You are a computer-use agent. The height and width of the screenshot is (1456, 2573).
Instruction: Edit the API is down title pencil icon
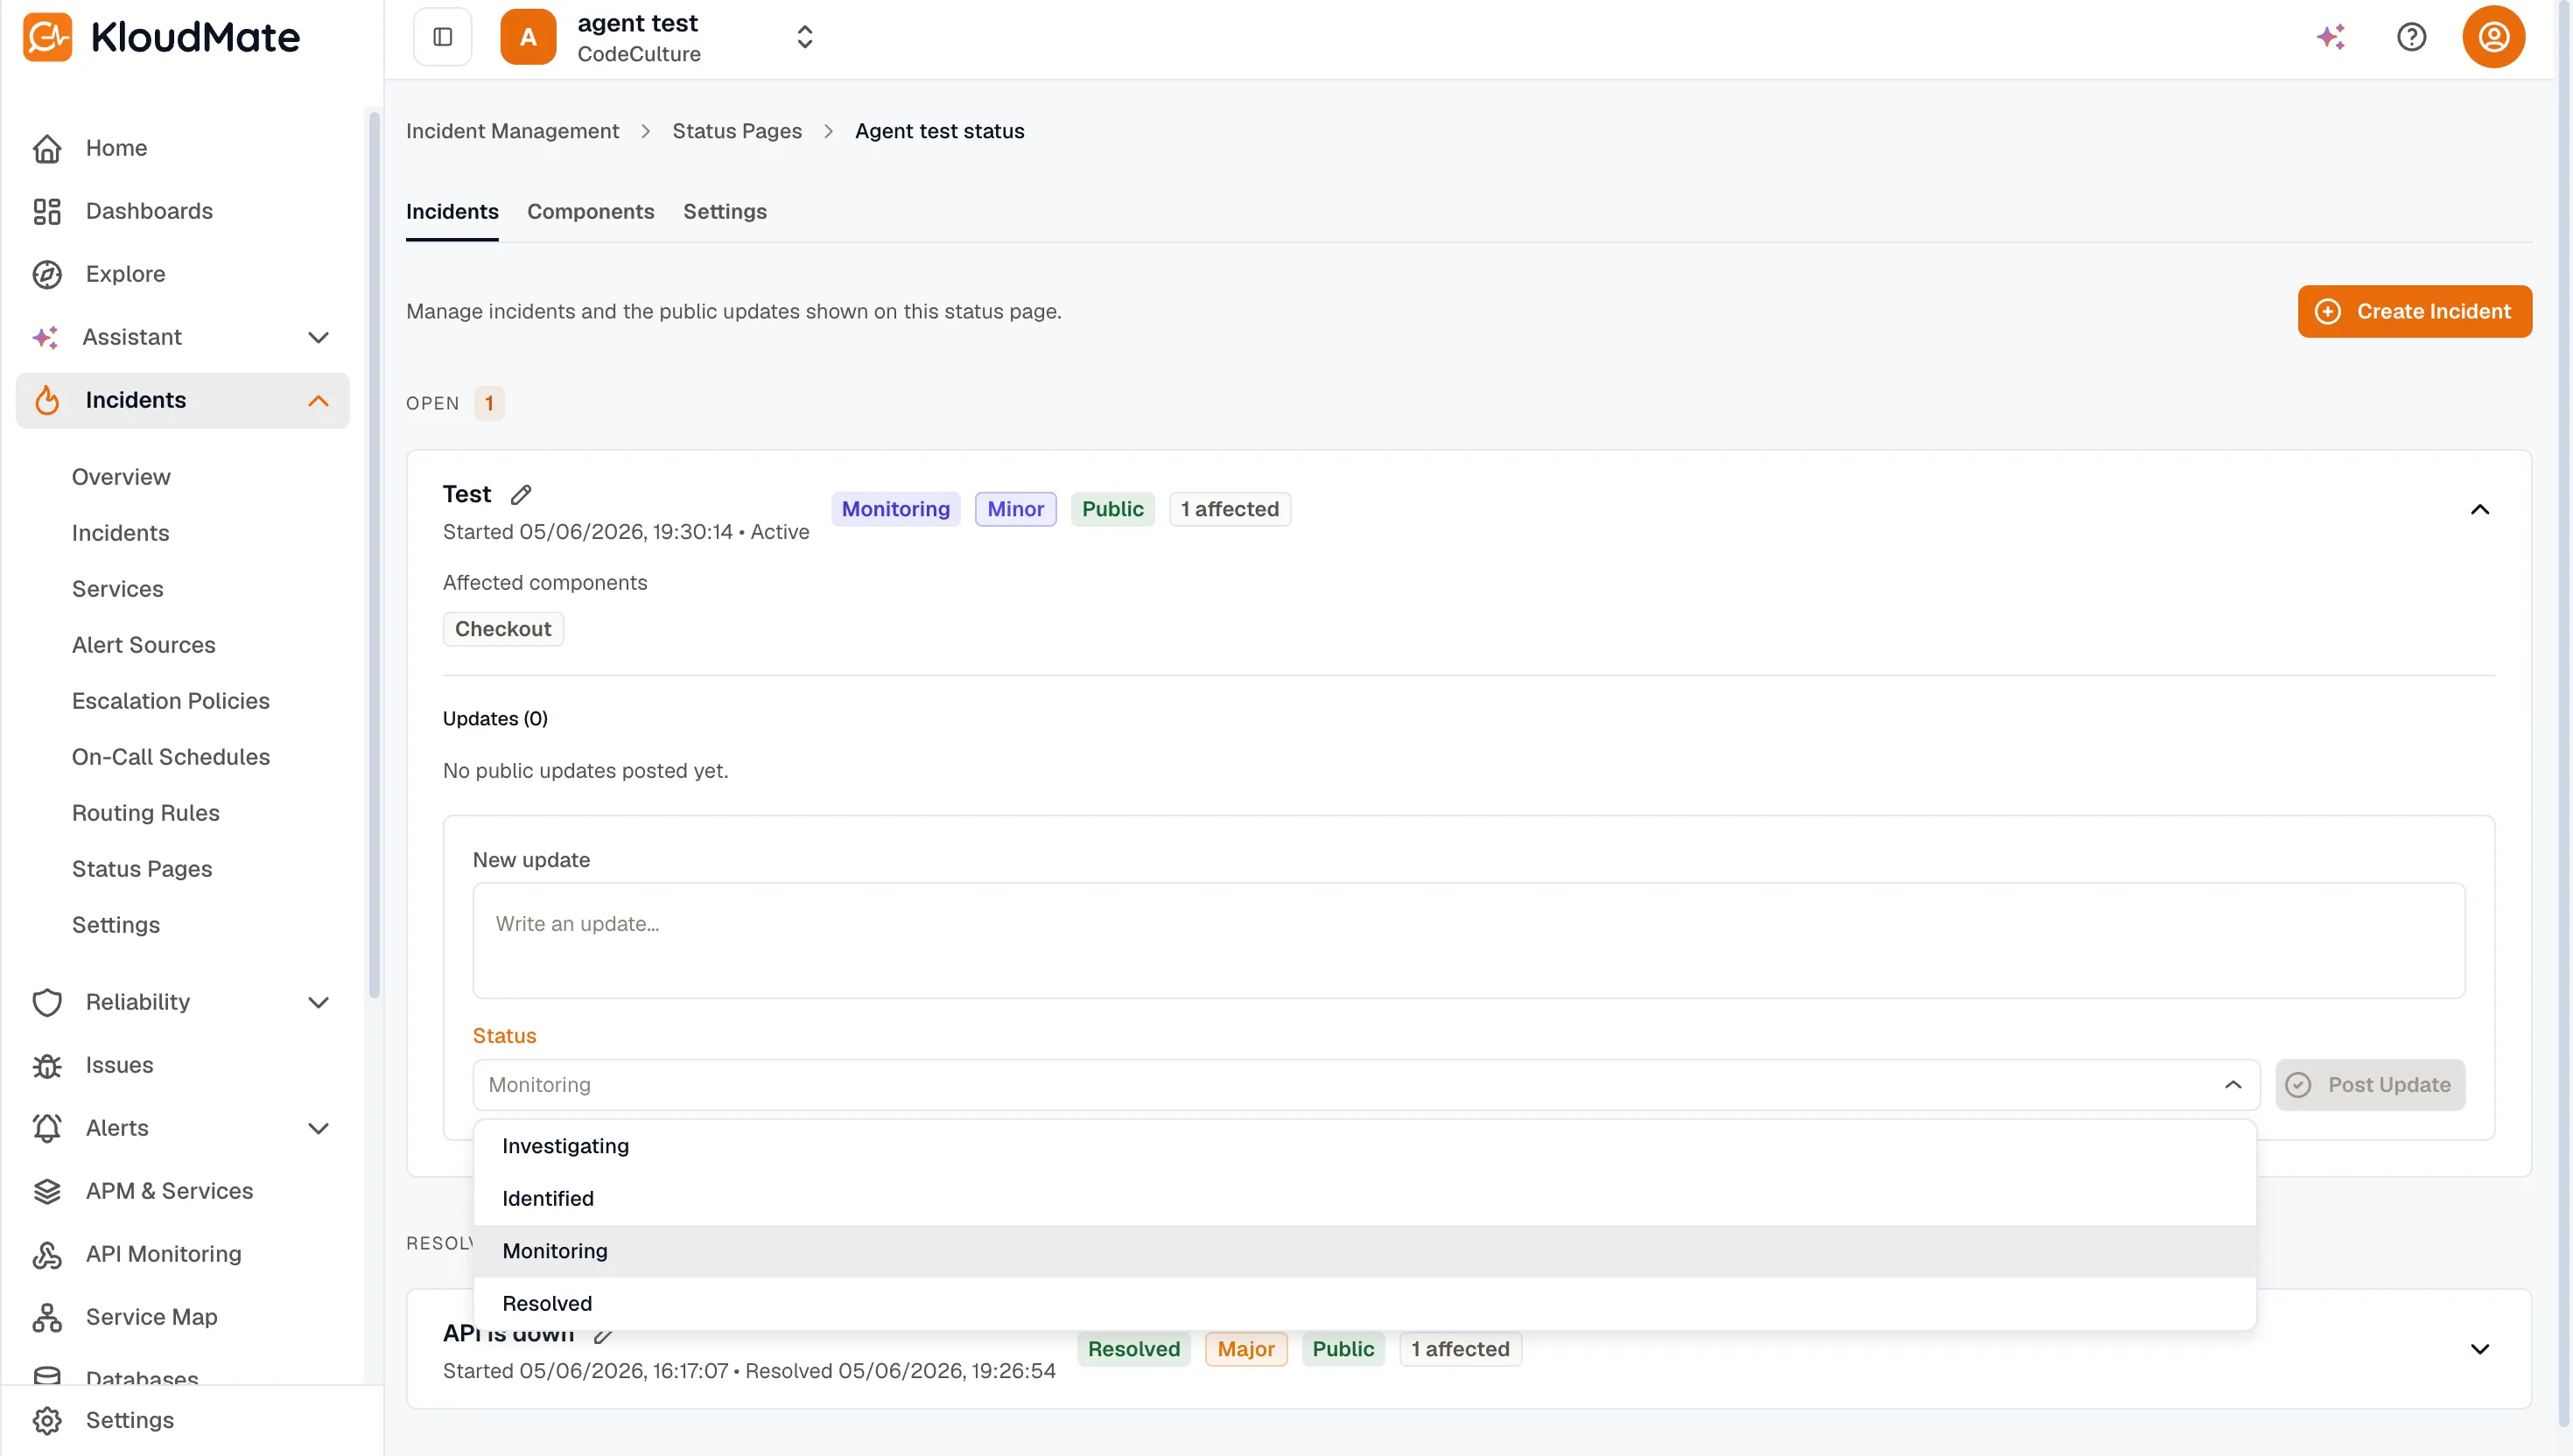pos(603,1335)
